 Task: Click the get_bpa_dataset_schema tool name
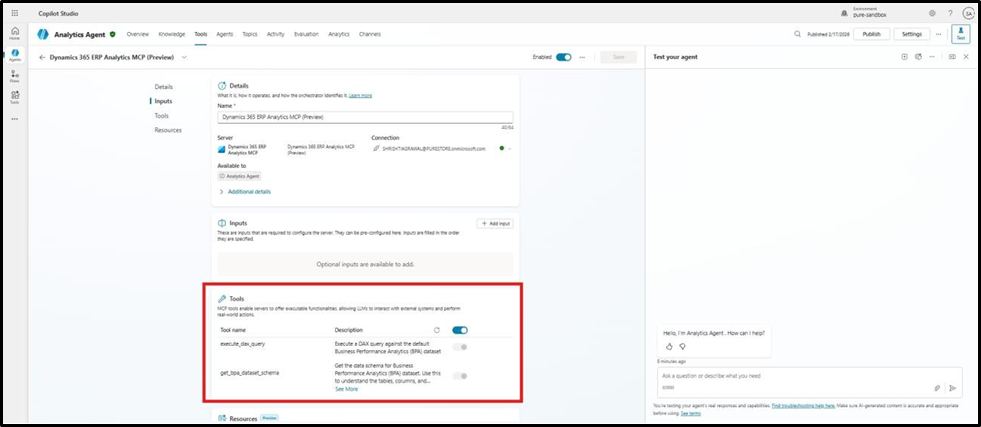point(250,373)
